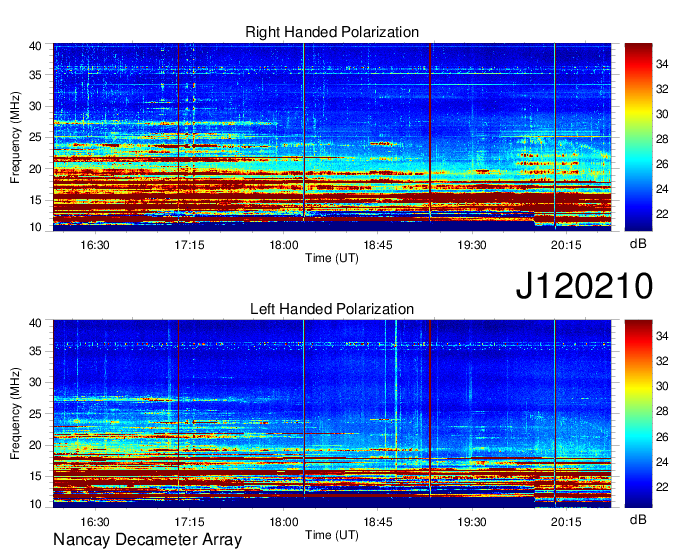This screenshot has width=680, height=552.
Task: Click the Right Handed Polarization spectrogram image
Action: click(332, 137)
